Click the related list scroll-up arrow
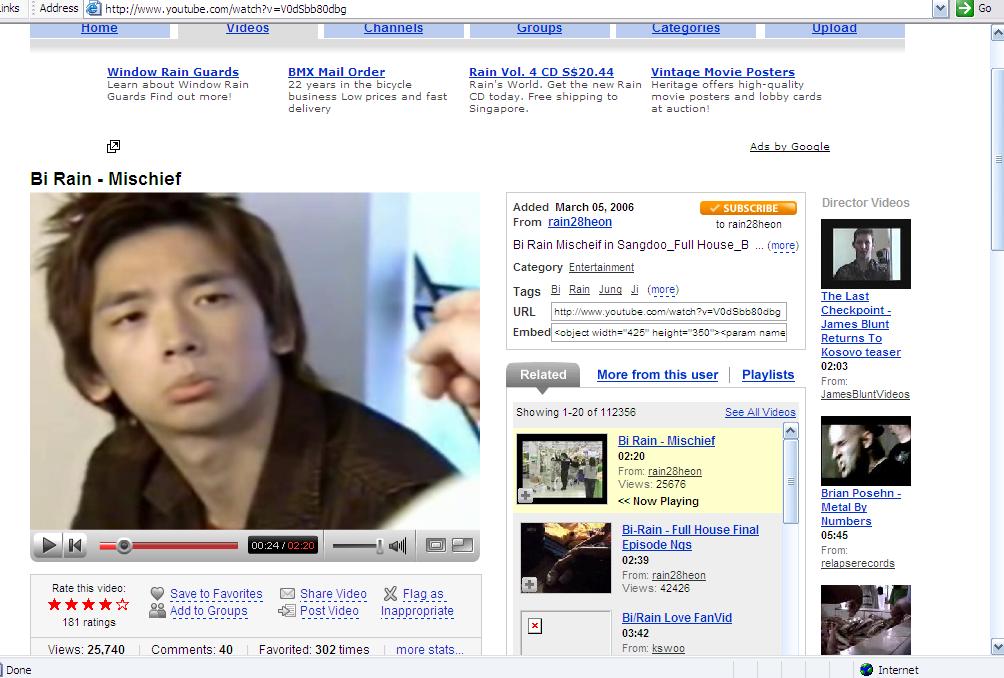This screenshot has height=678, width=1004. 791,431
